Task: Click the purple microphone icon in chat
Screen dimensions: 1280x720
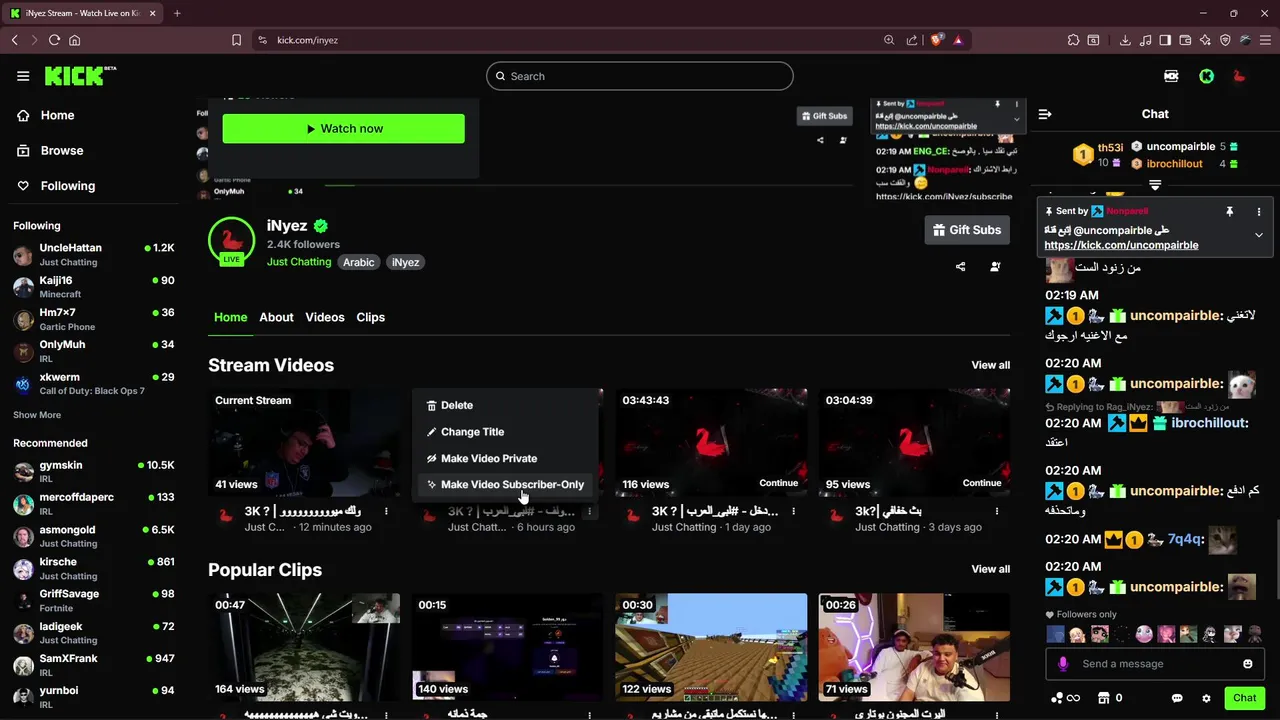Action: click(1063, 664)
